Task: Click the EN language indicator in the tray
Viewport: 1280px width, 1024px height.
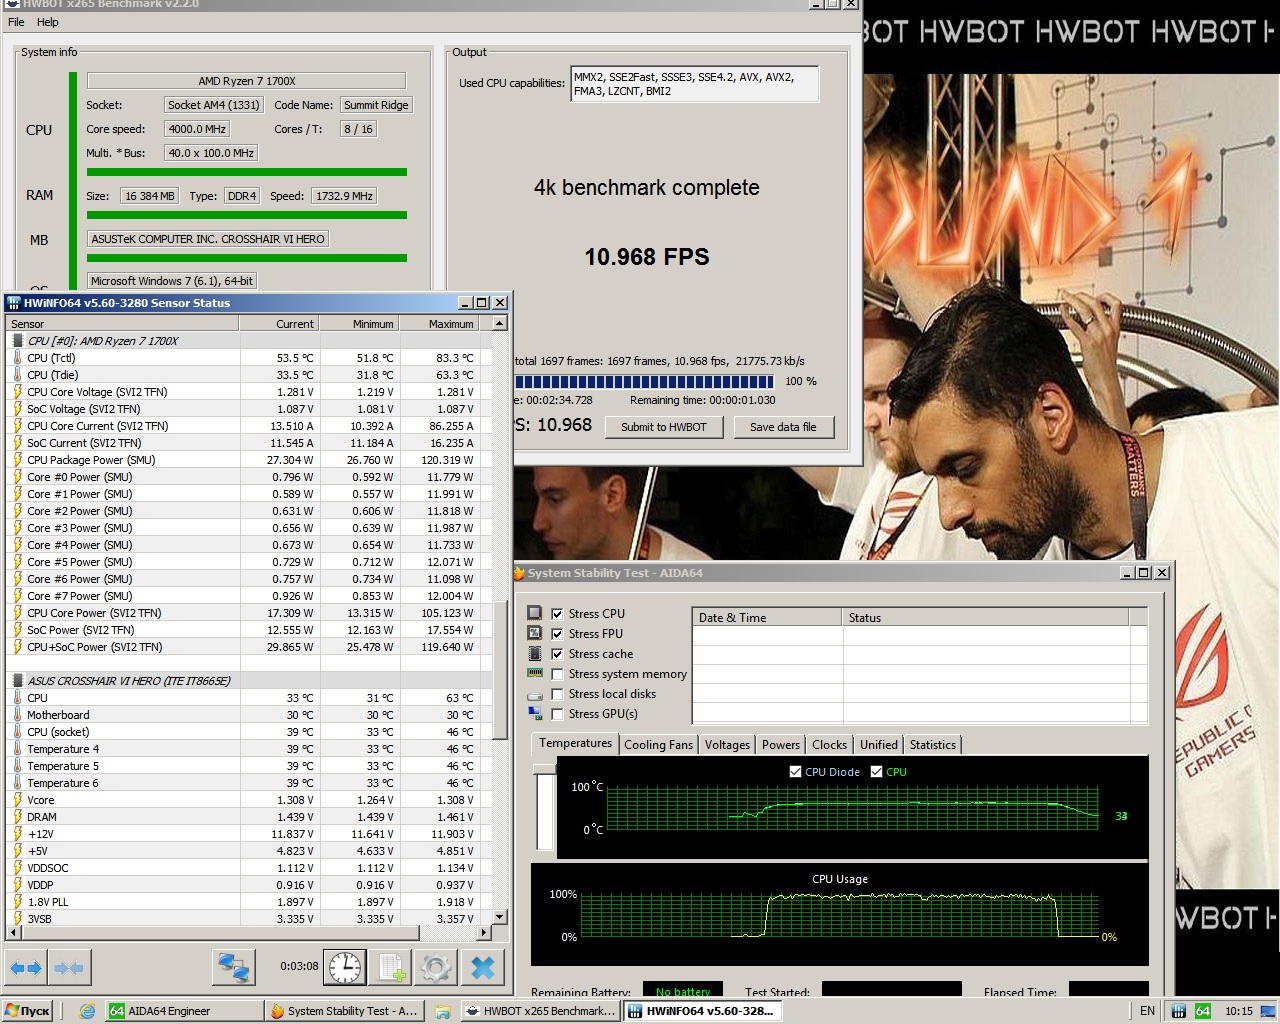Action: tap(1147, 1011)
